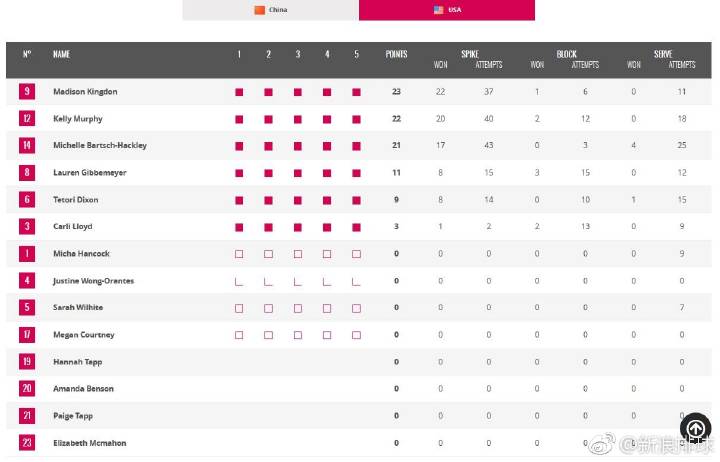Click Tetori Dixon's number 6 badge
Screen dimensions: 720x462
pos(26,200)
